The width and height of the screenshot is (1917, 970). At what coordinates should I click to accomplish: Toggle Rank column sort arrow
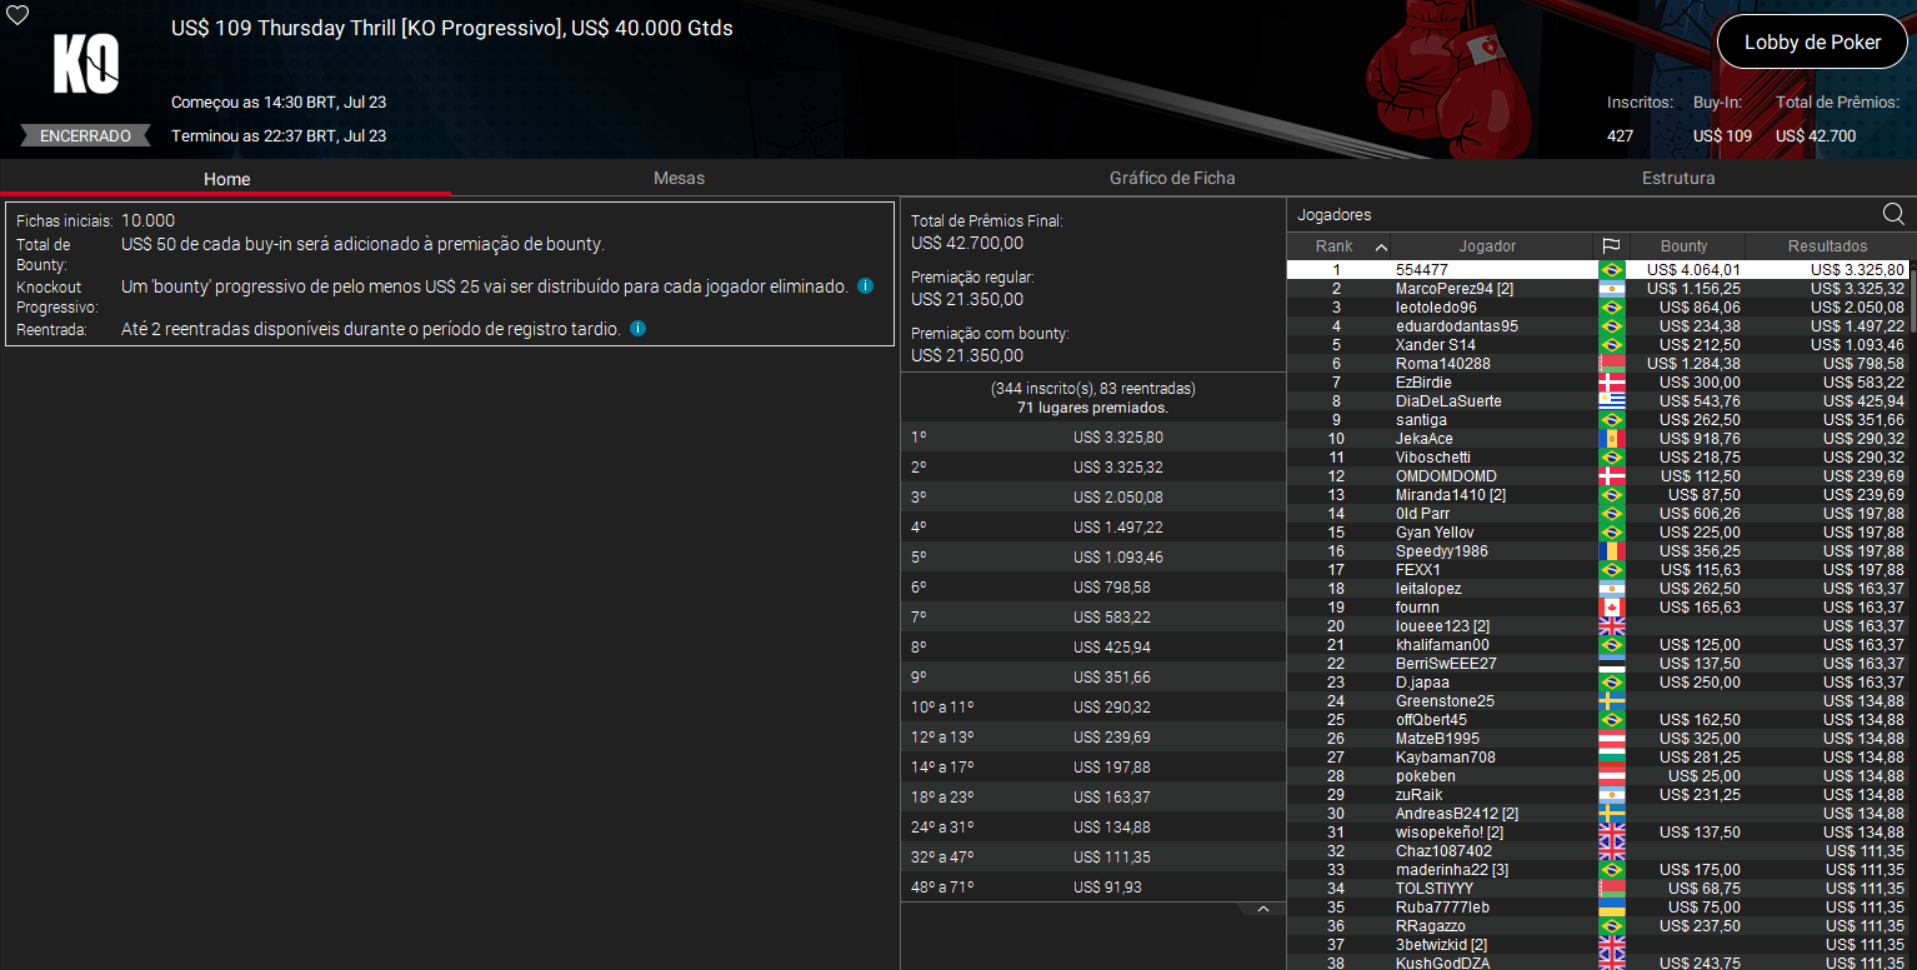click(1381, 247)
